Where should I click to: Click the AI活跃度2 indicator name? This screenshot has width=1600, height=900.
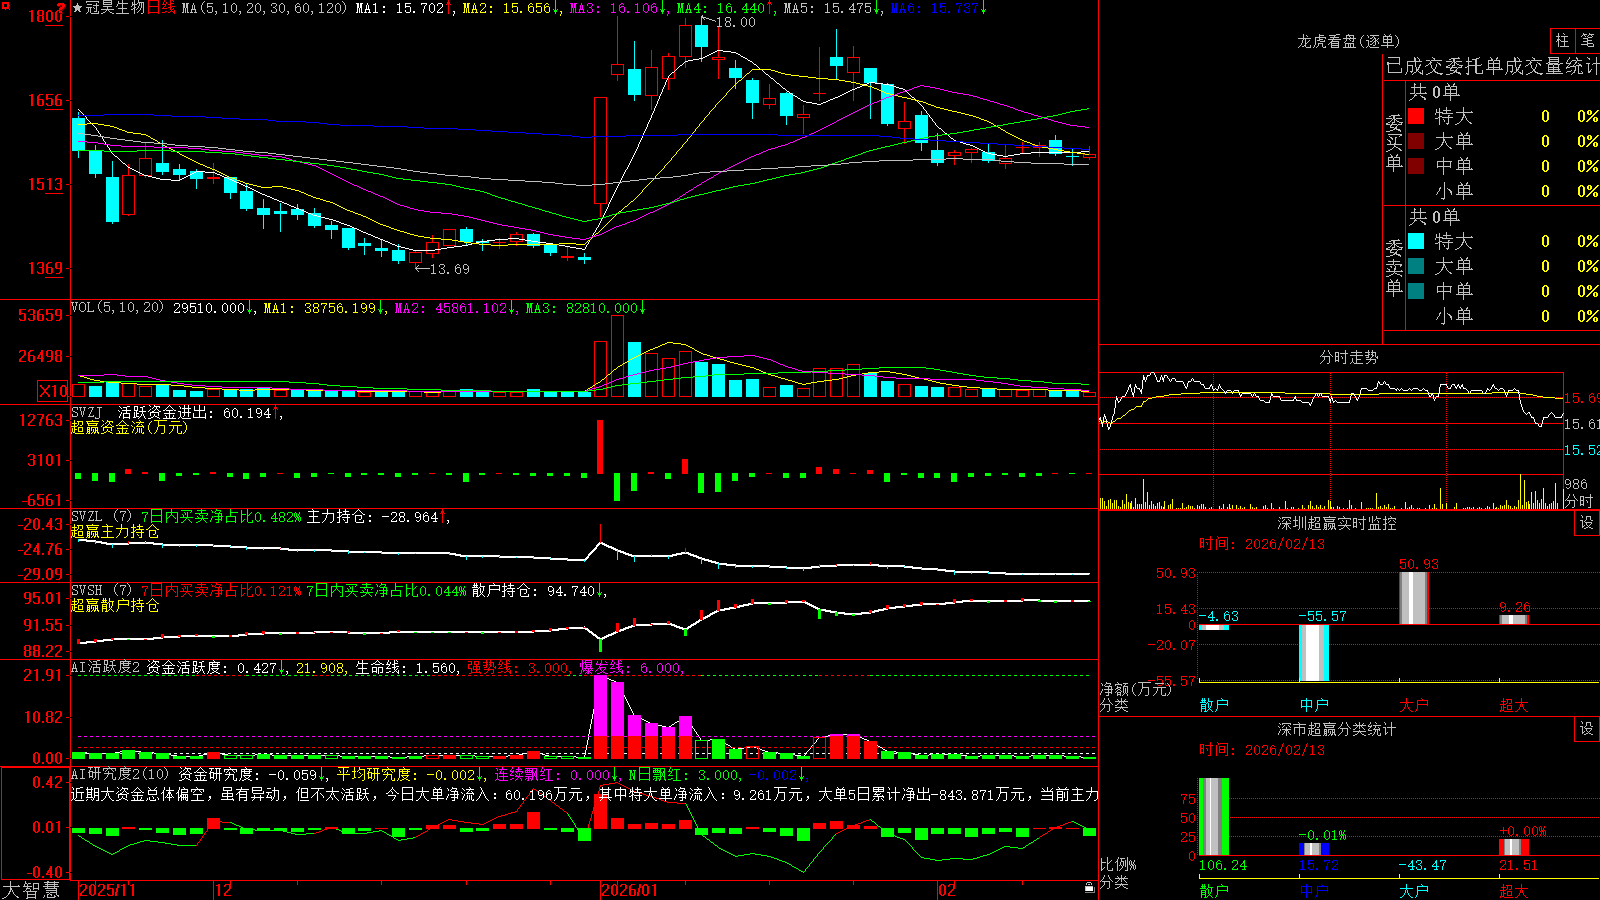pos(105,667)
